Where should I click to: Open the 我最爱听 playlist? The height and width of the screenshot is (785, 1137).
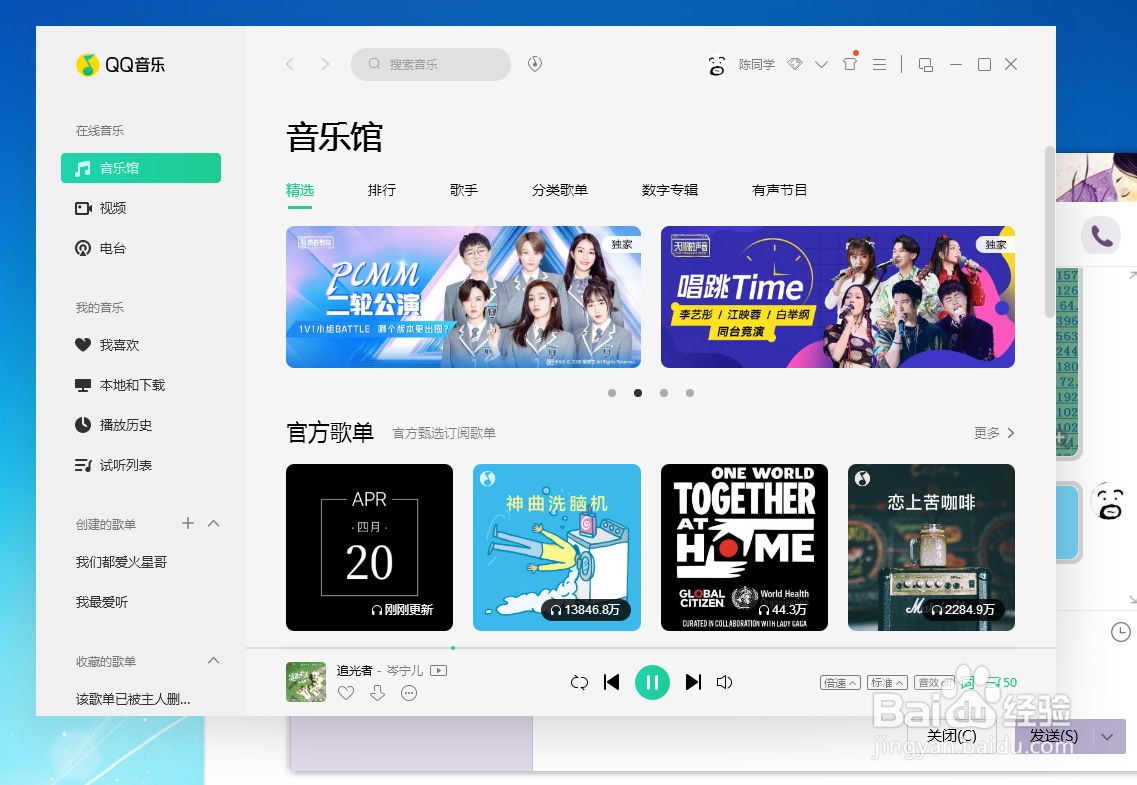point(102,602)
